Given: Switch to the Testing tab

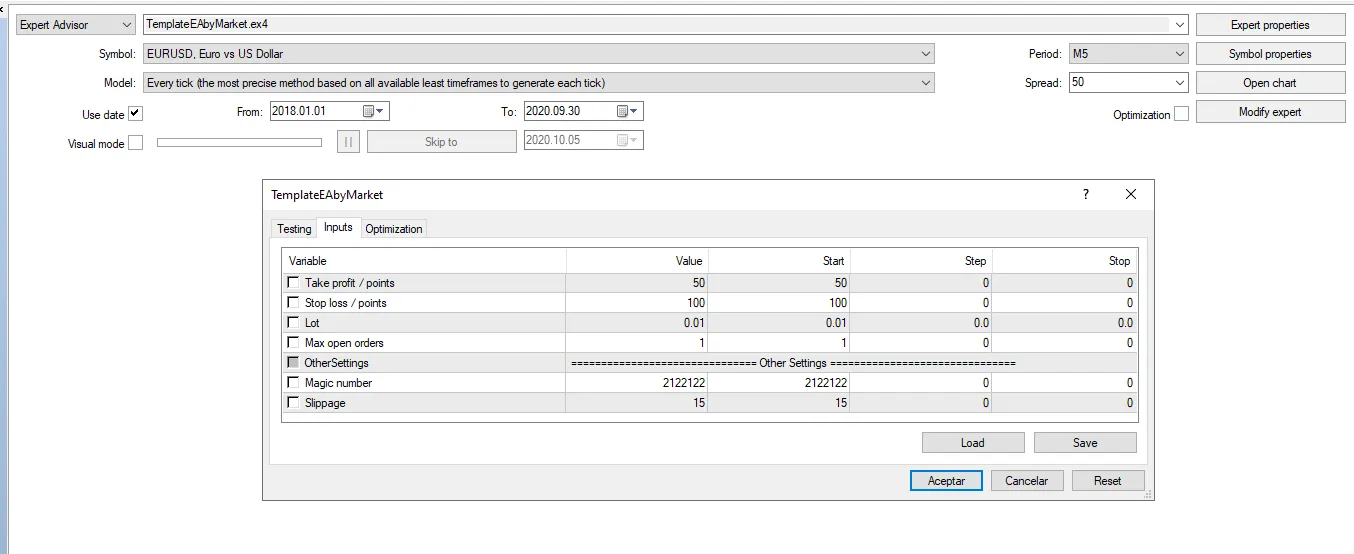Looking at the screenshot, I should (x=294, y=229).
